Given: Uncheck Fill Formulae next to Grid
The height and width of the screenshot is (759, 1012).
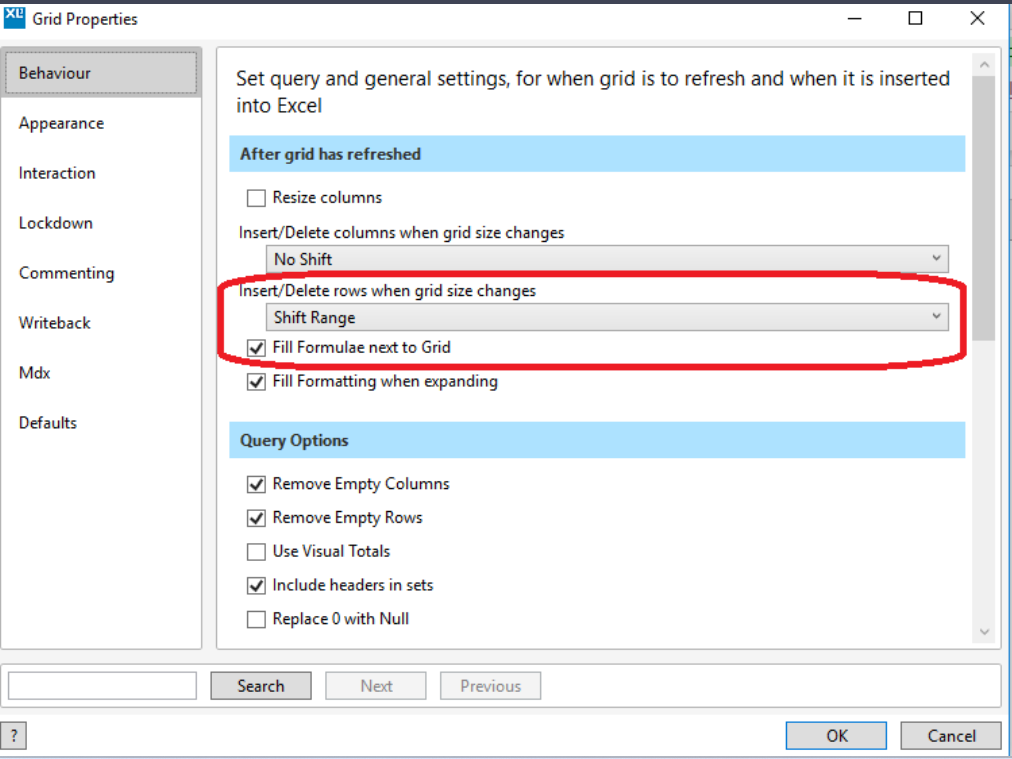Looking at the screenshot, I should pos(257,348).
